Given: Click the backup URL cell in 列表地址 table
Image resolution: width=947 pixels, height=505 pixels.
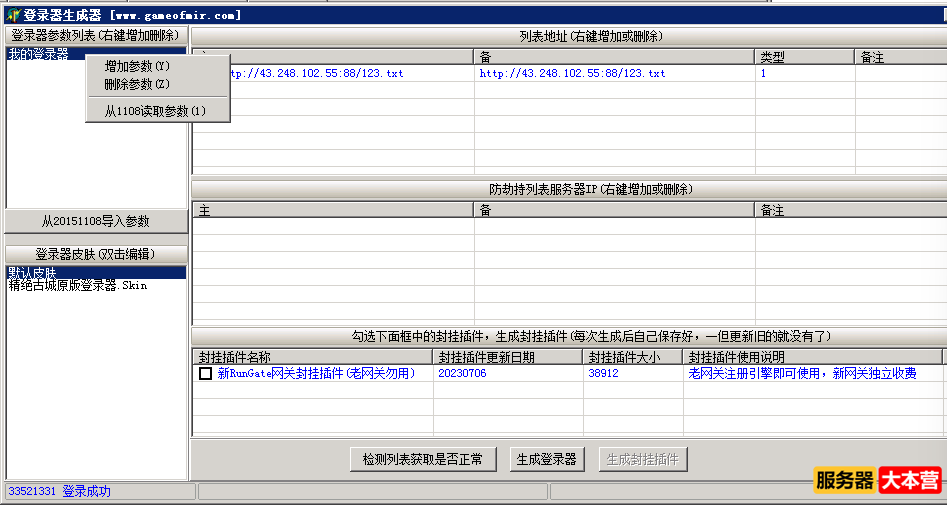Looking at the screenshot, I should click(572, 74).
